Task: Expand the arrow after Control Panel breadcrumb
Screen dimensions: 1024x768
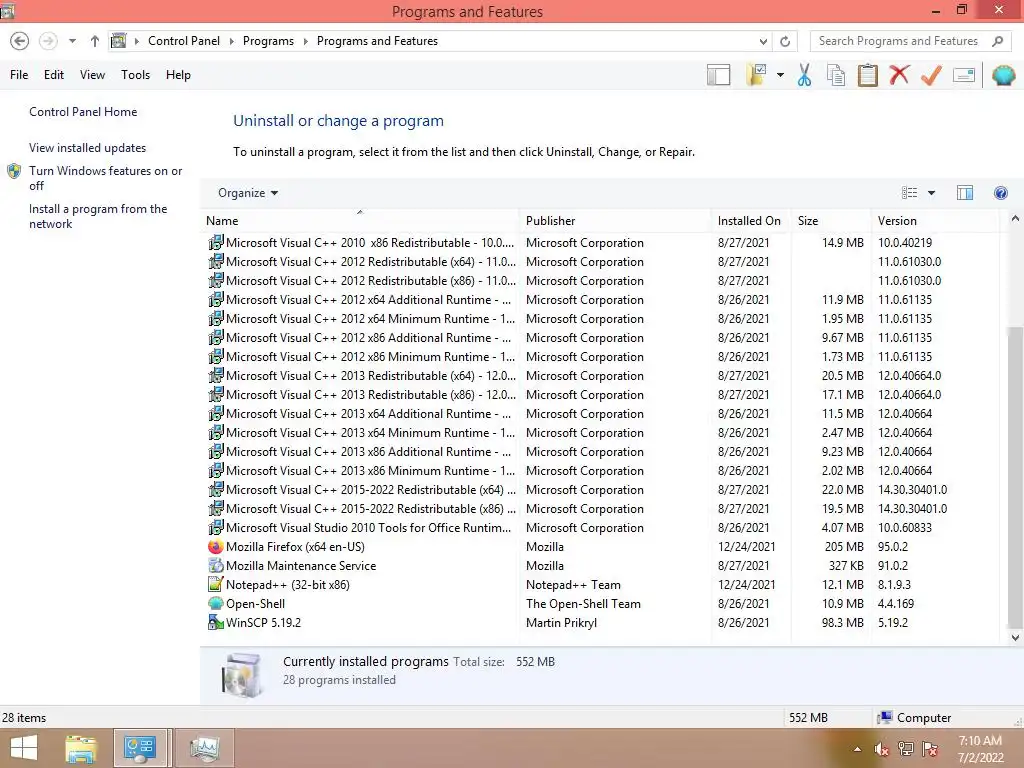Action: pos(231,41)
